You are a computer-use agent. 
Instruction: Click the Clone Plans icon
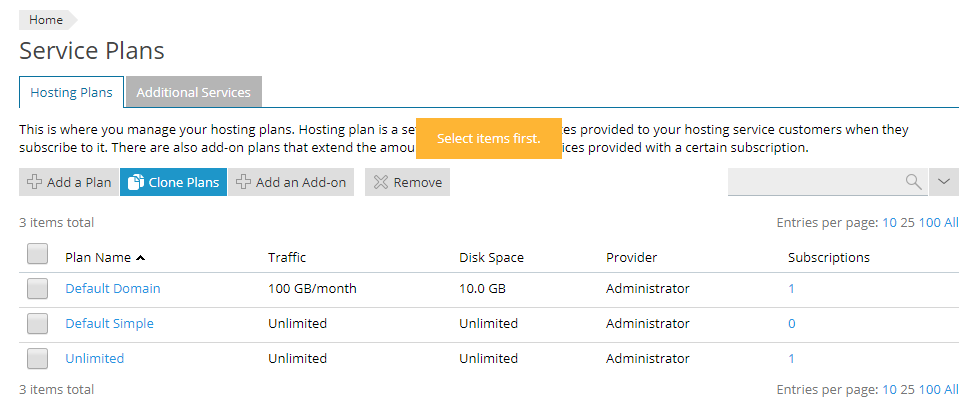tap(135, 182)
